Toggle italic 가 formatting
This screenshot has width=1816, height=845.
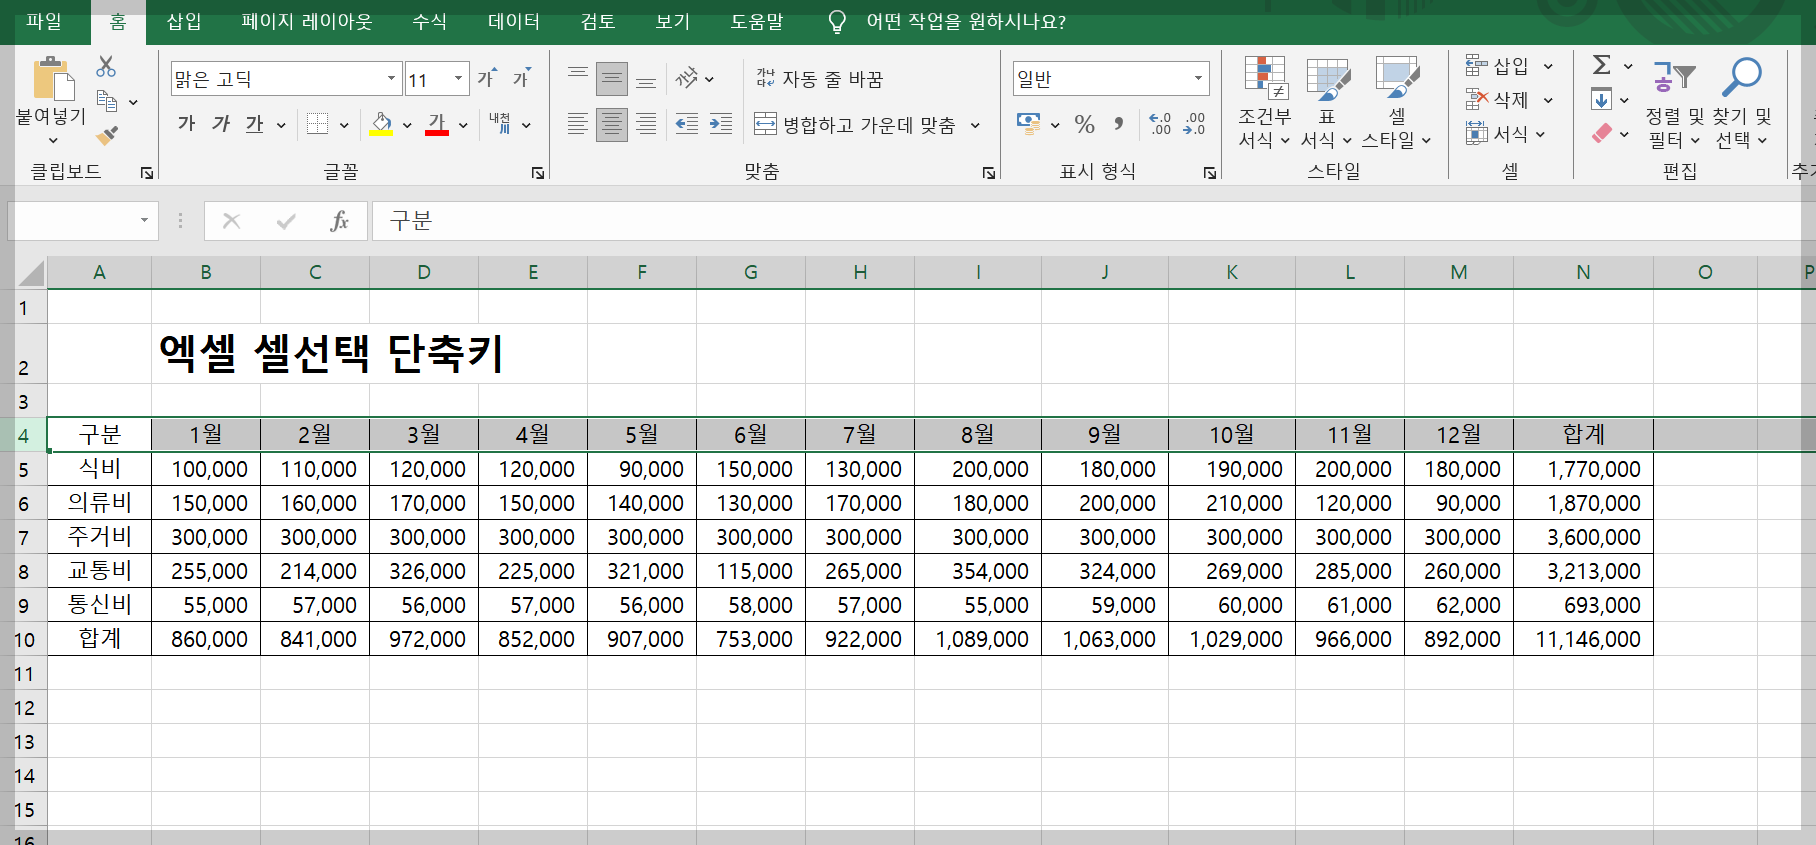pyautogui.click(x=221, y=124)
